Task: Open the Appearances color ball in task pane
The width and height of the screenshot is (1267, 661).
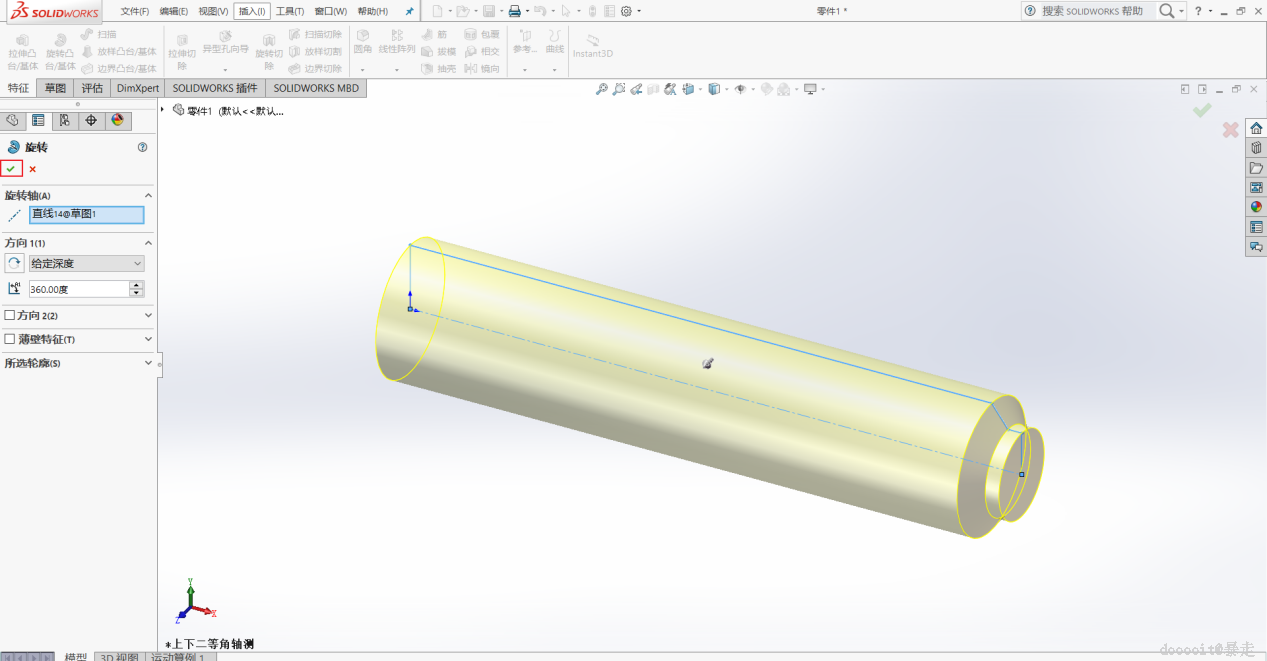Action: tap(1256, 207)
